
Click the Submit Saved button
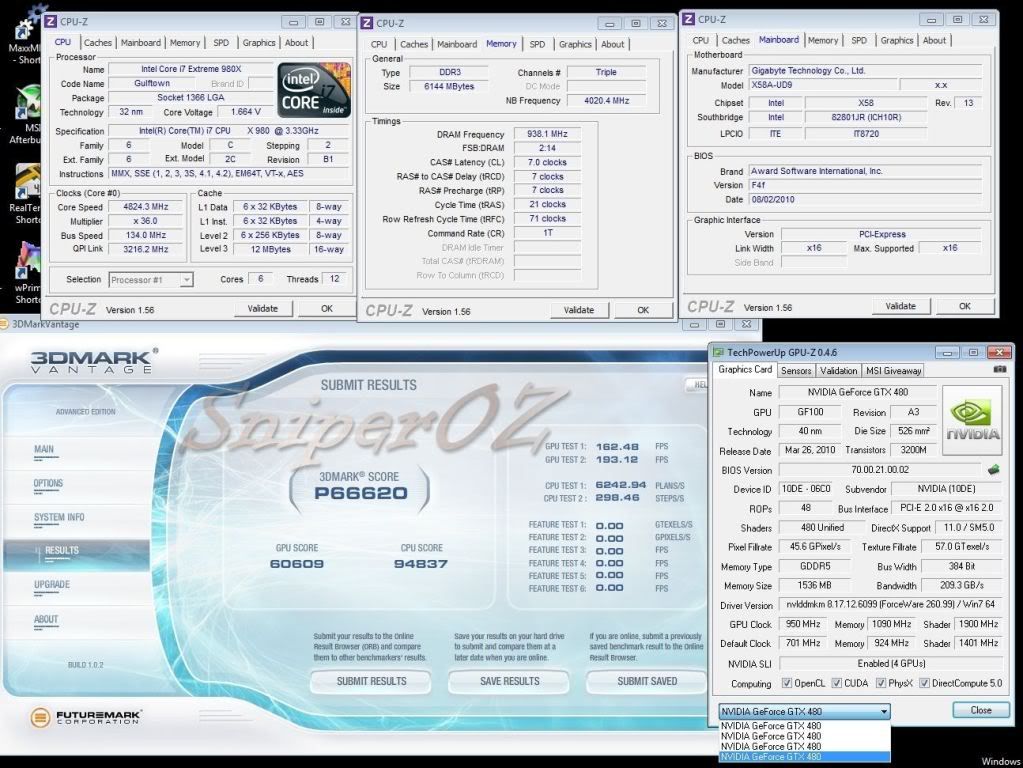(646, 681)
